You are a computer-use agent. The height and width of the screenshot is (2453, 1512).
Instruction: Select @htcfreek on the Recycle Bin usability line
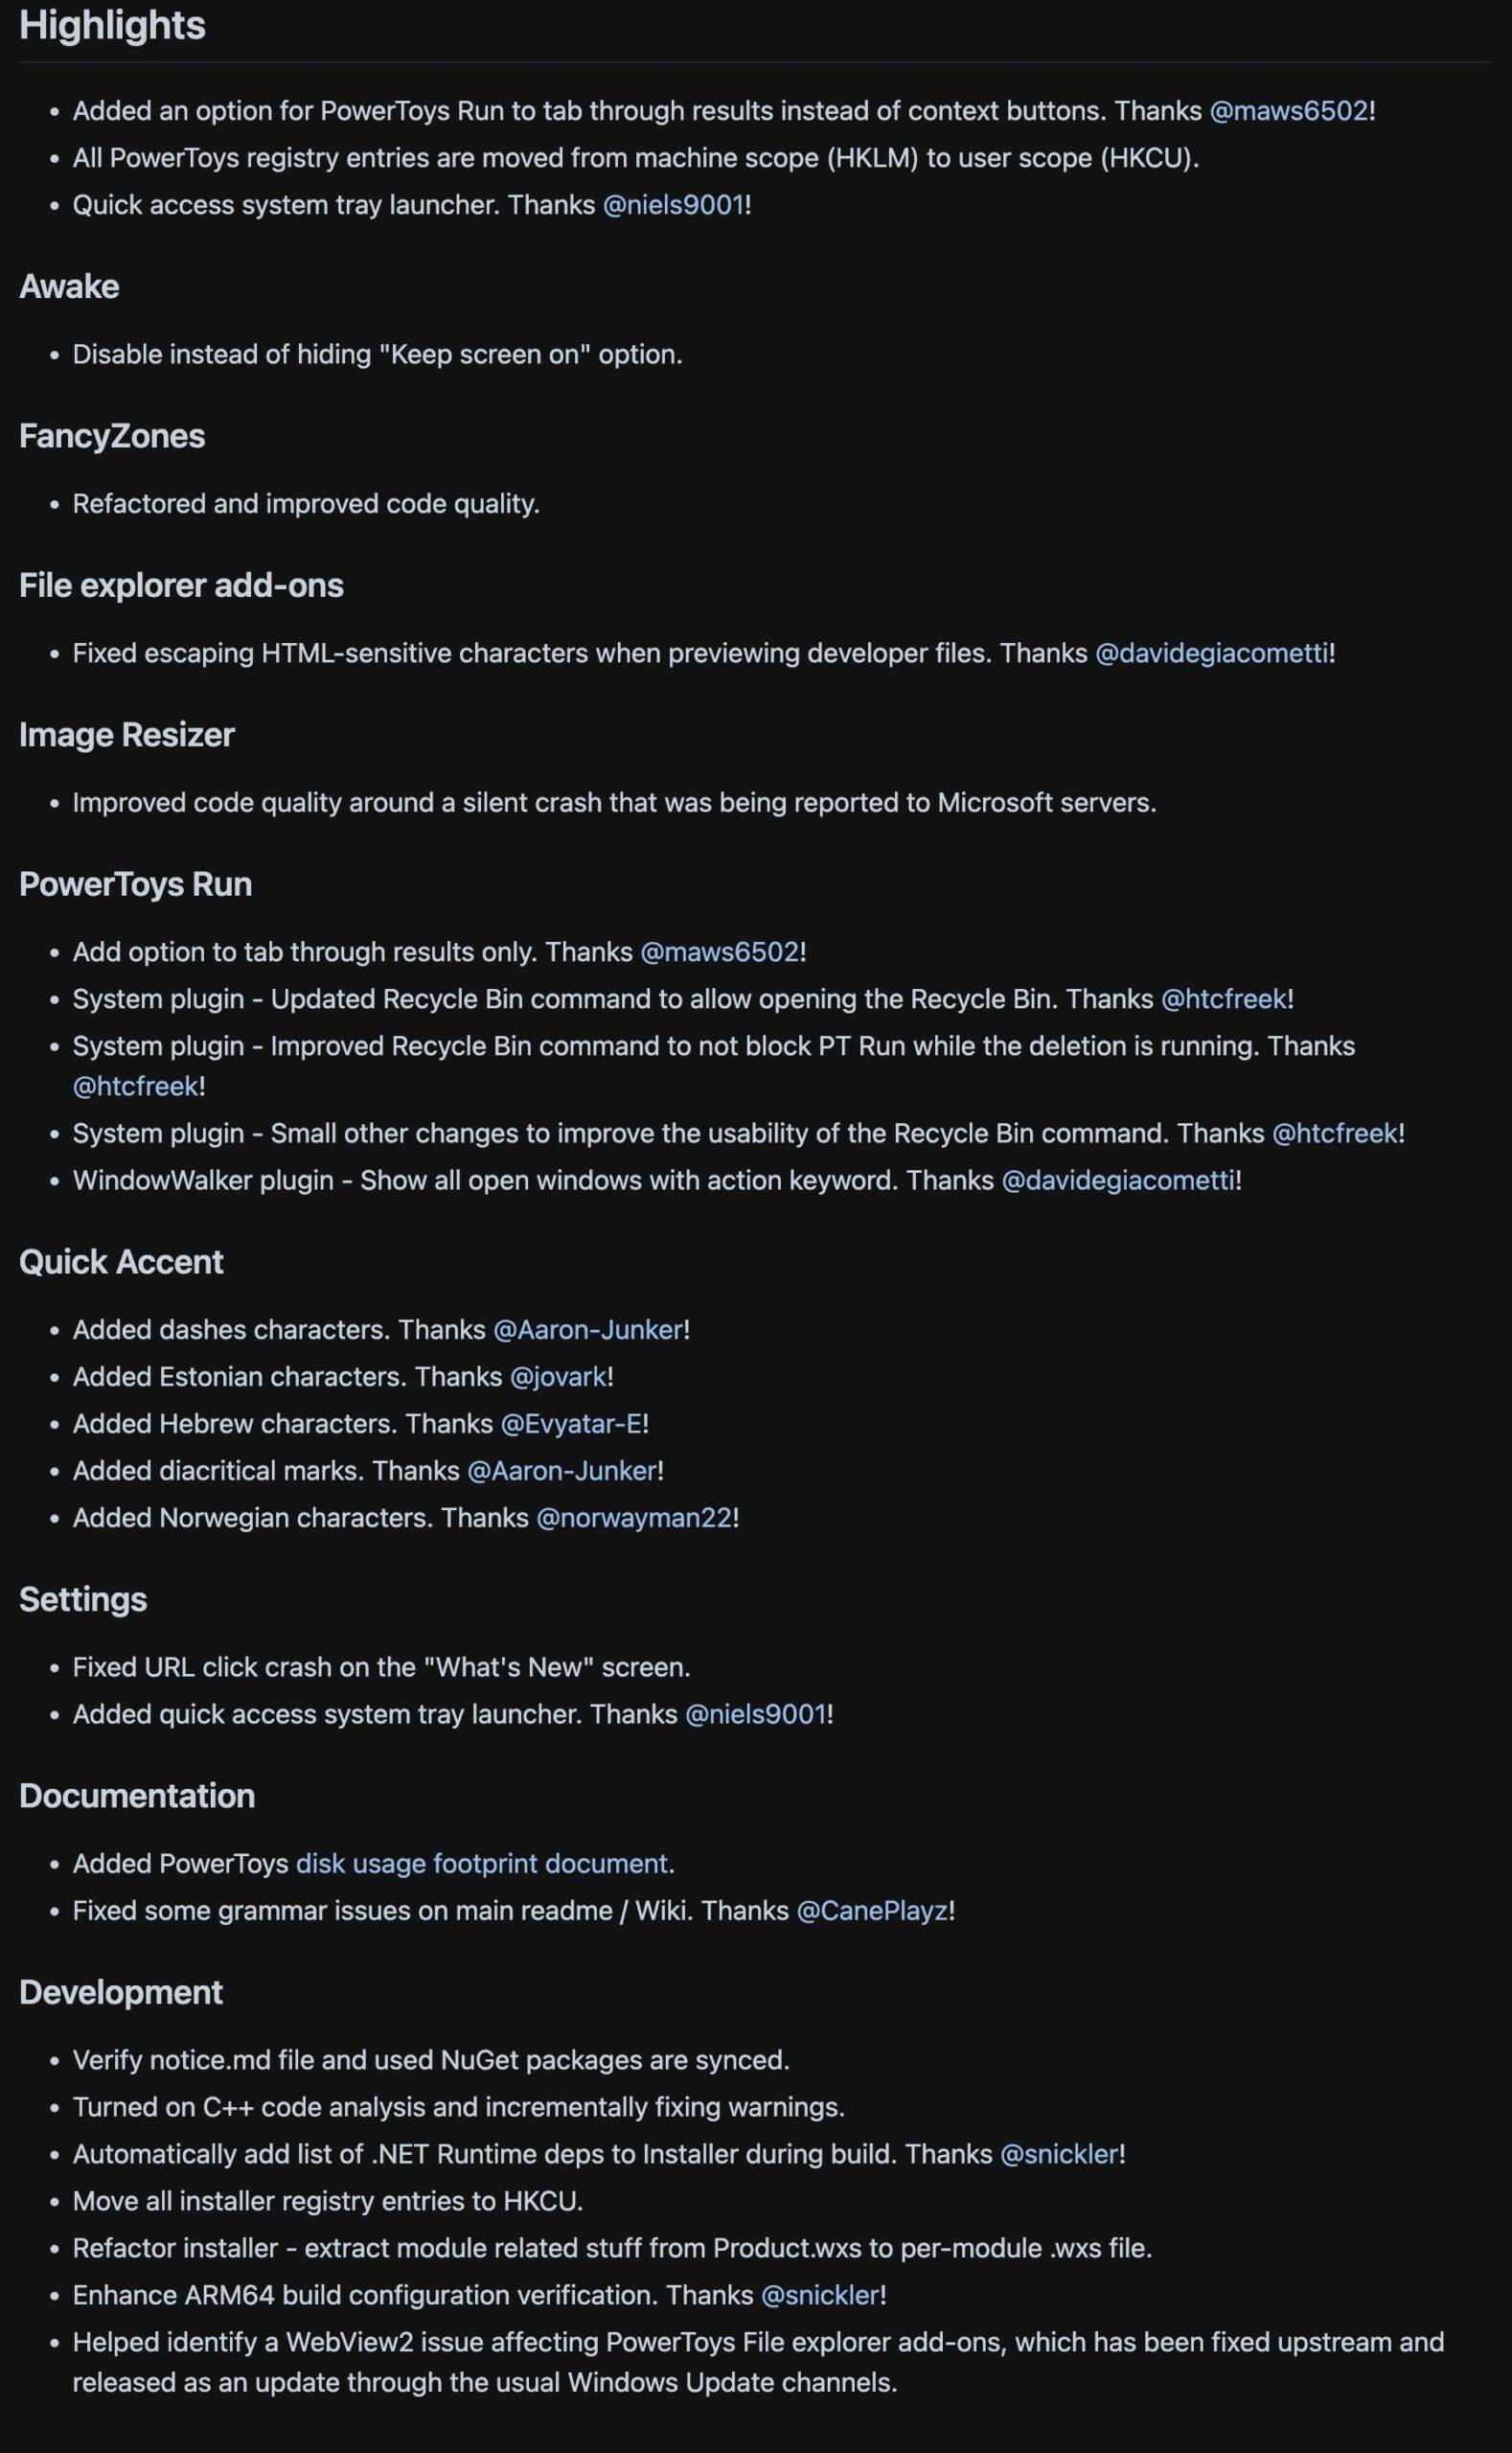click(1334, 1133)
